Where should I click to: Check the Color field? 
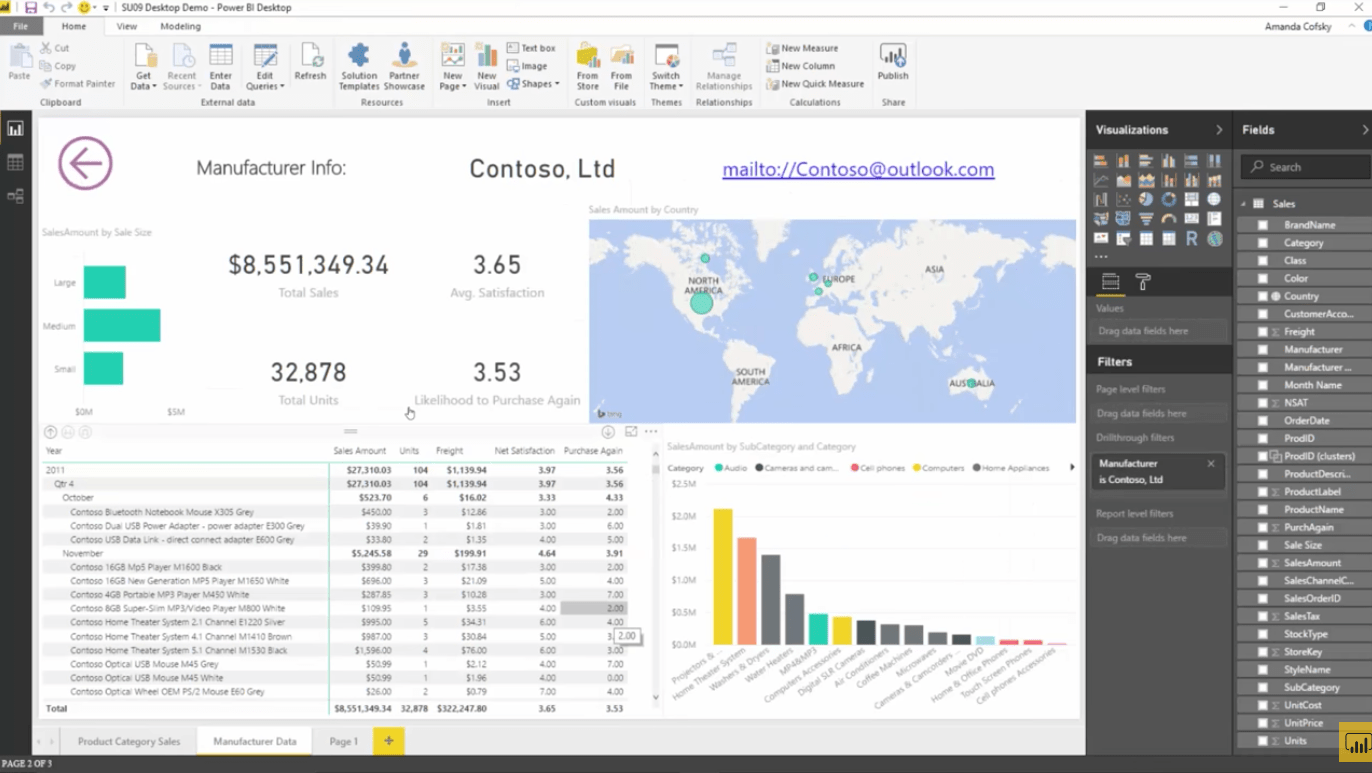pos(1263,278)
